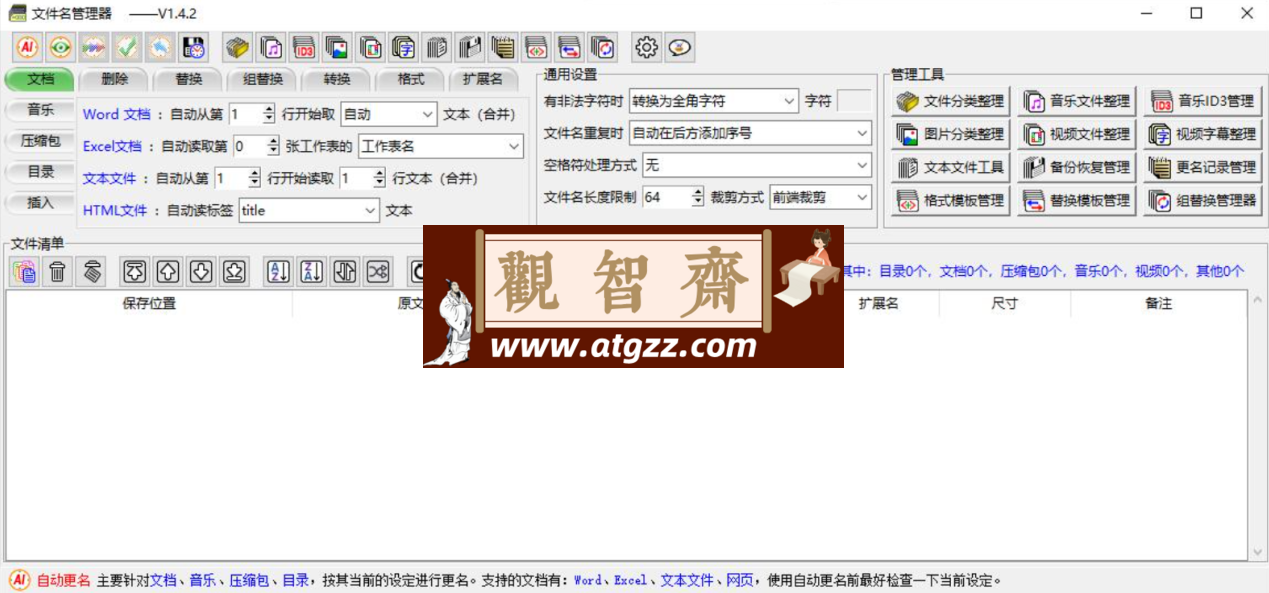Switch to the 替换 tab
This screenshot has width=1269, height=593.
pos(189,79)
